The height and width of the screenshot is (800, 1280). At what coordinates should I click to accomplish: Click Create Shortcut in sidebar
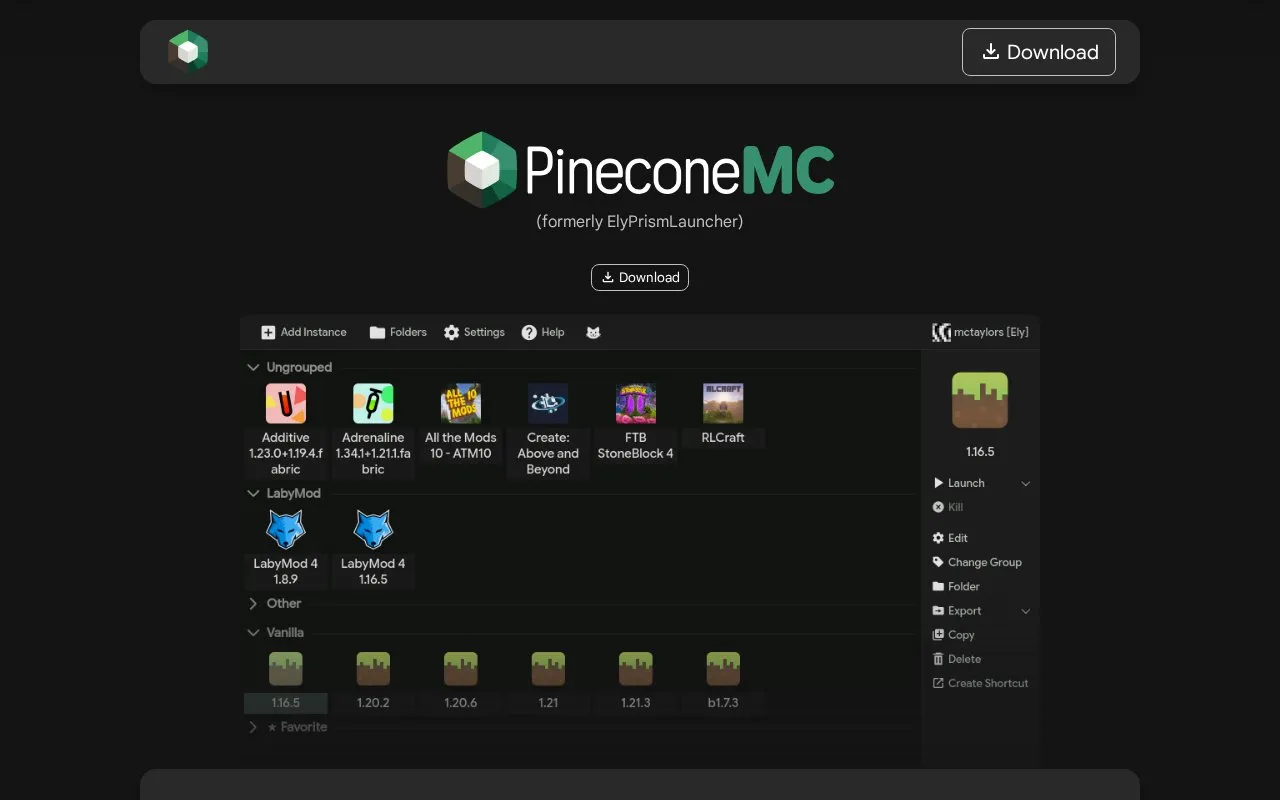[x=980, y=683]
